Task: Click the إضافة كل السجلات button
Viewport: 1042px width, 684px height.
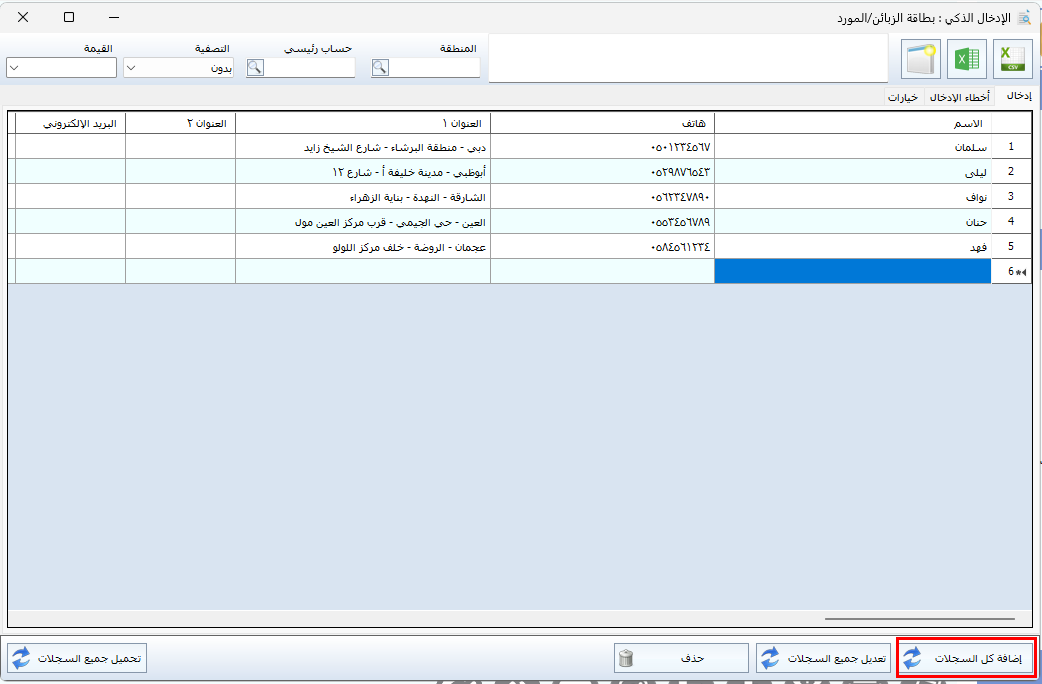Action: coord(966,658)
